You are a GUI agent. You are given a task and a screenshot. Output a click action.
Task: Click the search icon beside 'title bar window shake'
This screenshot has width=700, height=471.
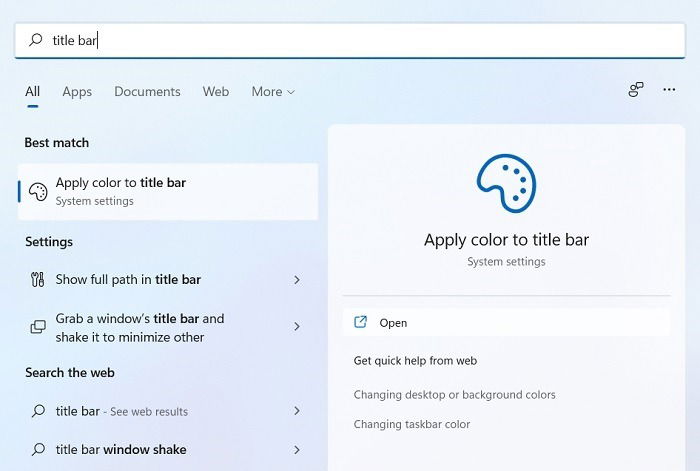pos(38,449)
